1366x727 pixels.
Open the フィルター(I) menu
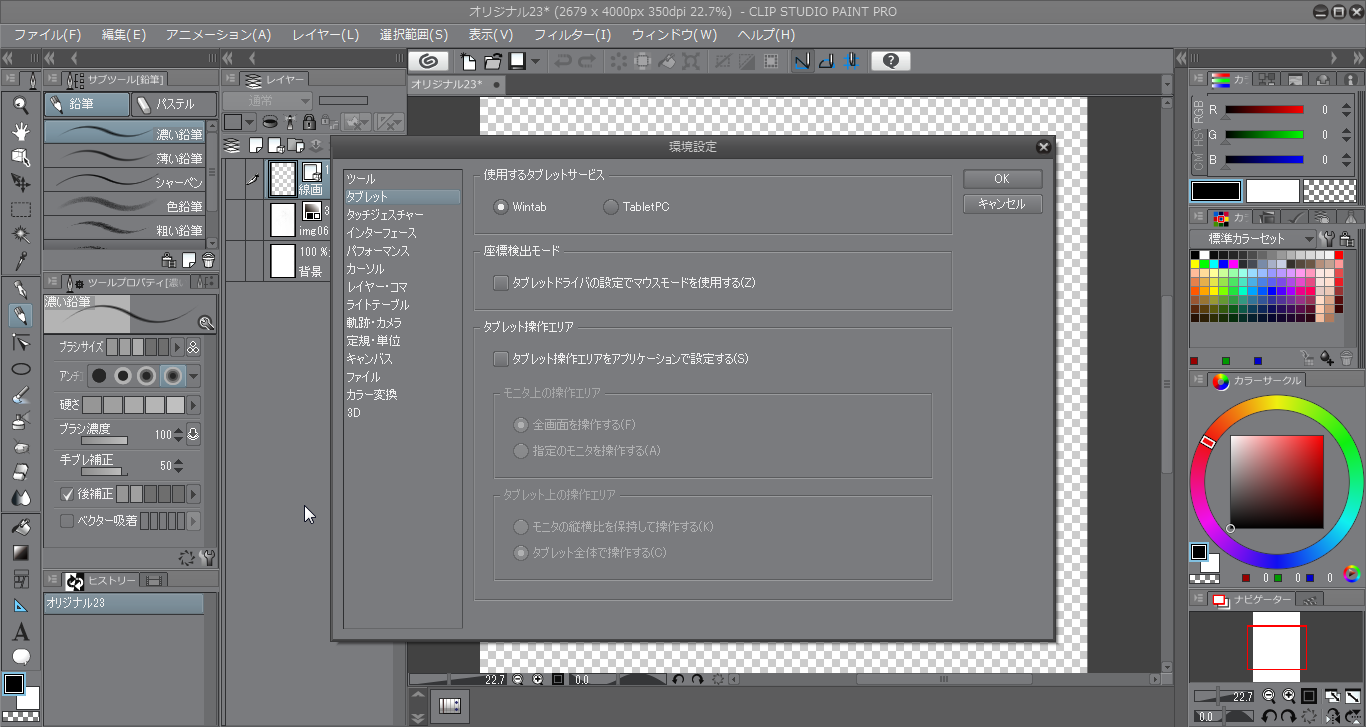(572, 35)
